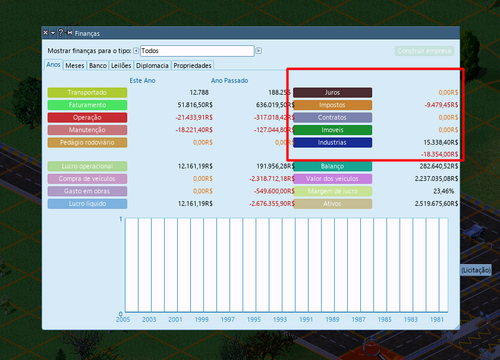Click the Balanço value 282.640,52R$
The height and width of the screenshot is (360, 500).
(x=439, y=166)
